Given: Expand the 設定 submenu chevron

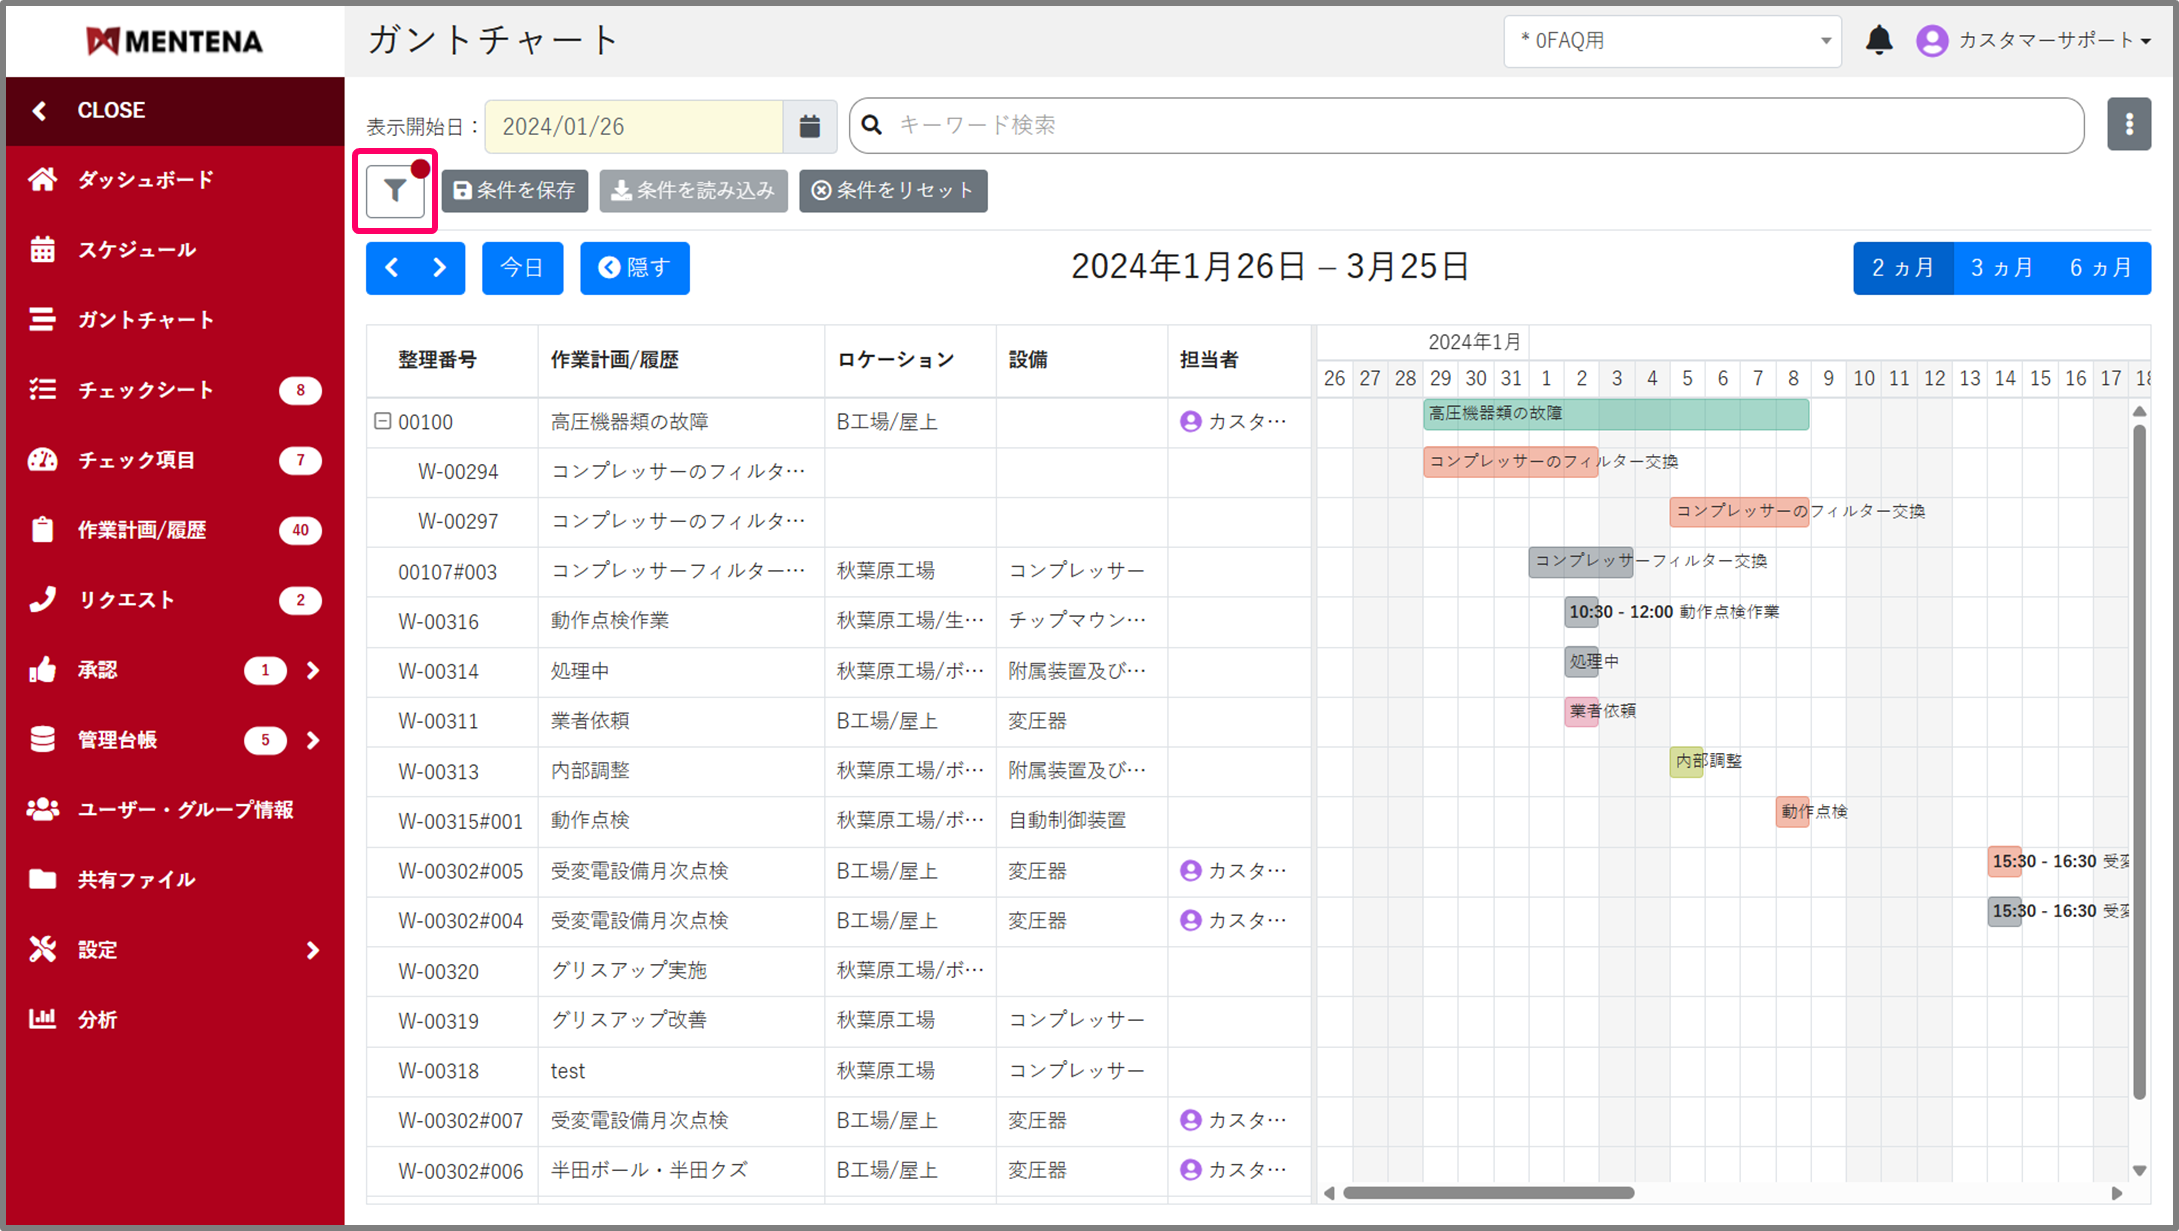Looking at the screenshot, I should 313,950.
